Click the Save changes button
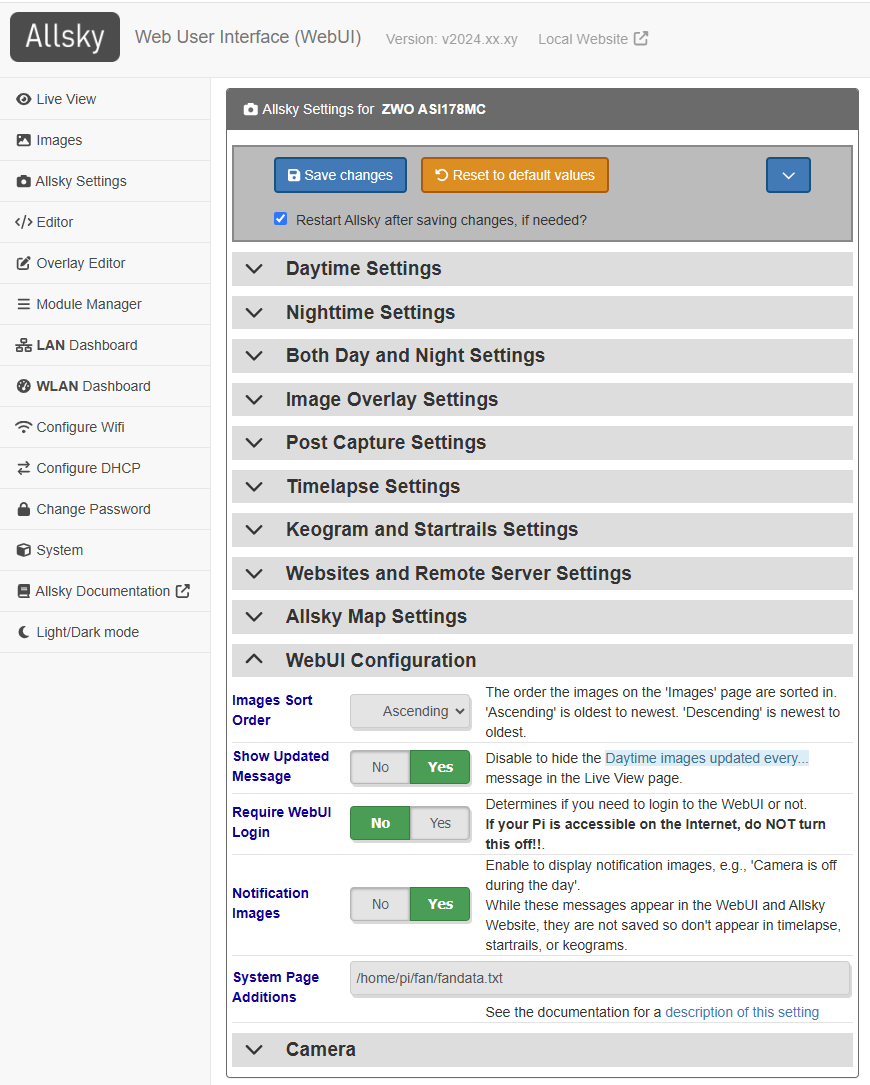The width and height of the screenshot is (870, 1085). (x=340, y=174)
